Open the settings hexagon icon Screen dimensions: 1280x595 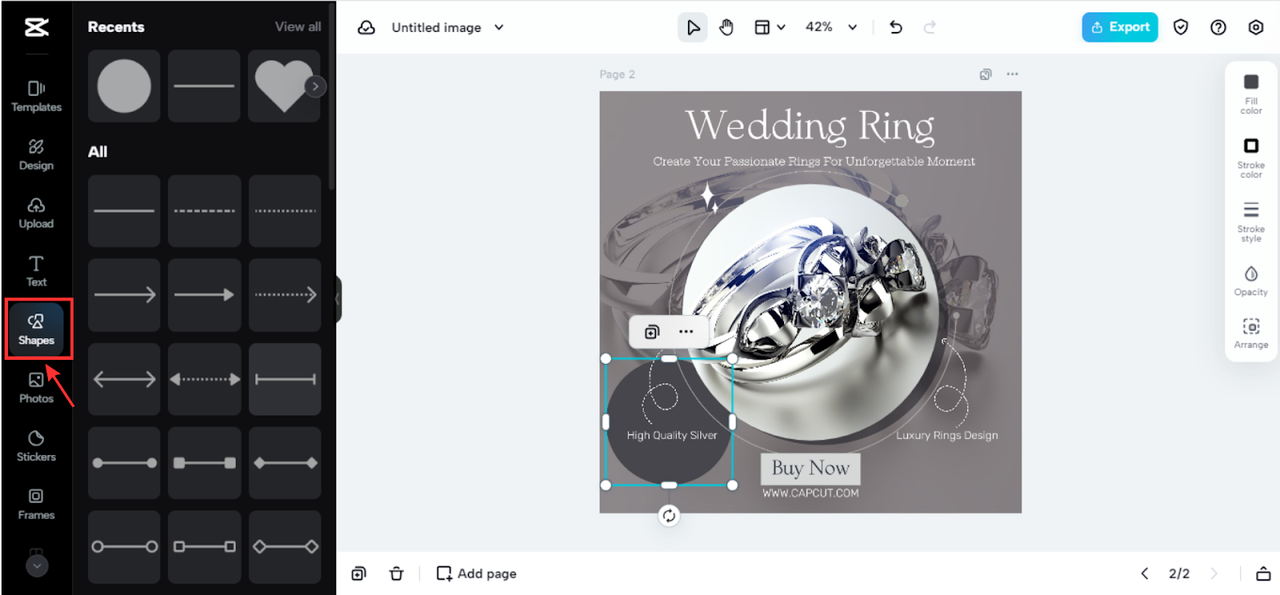click(1256, 28)
